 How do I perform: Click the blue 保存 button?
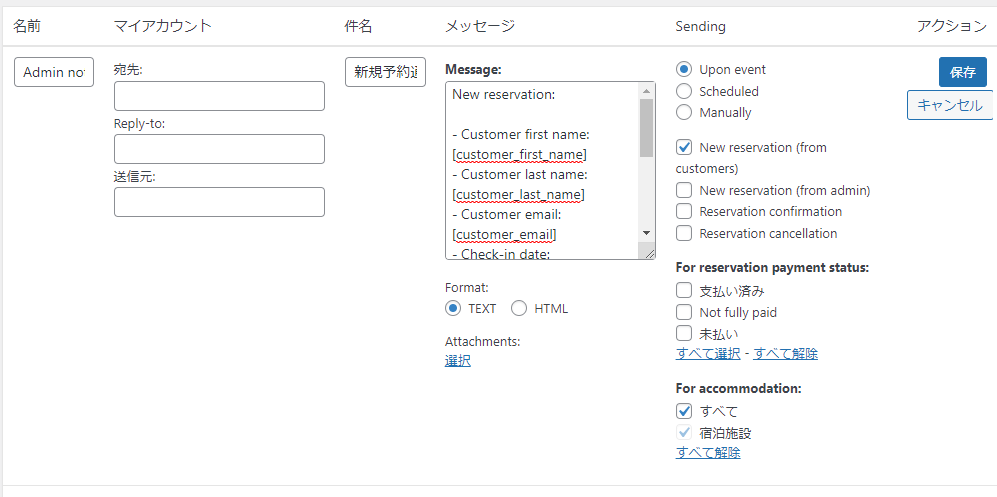962,72
